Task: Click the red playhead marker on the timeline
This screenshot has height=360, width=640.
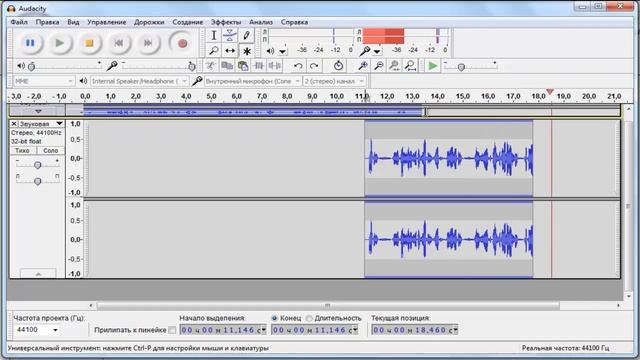Action: (550, 92)
